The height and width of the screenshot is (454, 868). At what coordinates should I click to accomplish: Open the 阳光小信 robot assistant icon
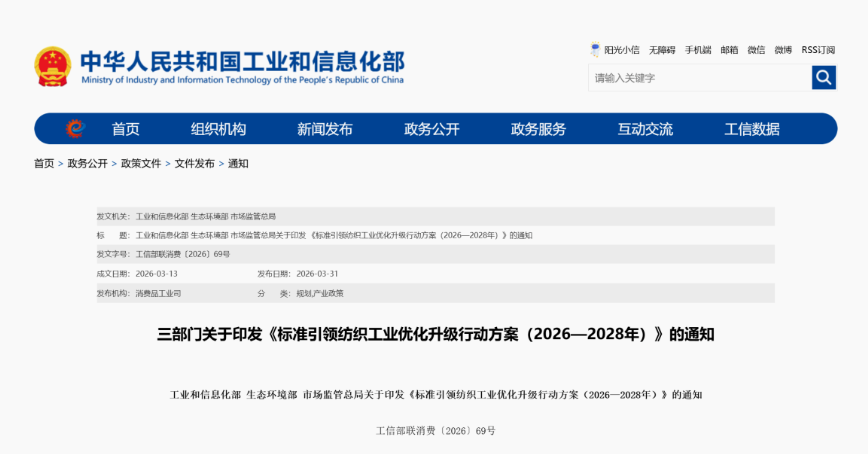(596, 49)
